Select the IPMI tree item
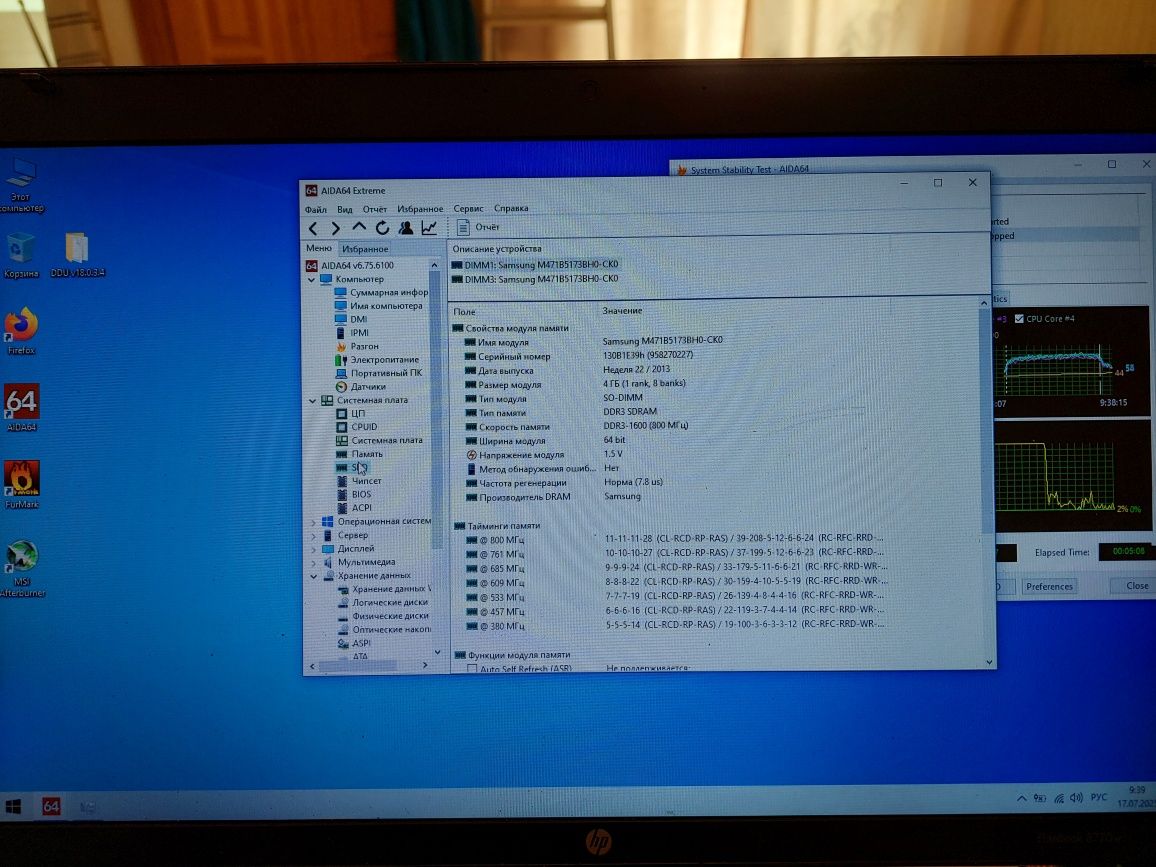1156x867 pixels. tap(352, 332)
